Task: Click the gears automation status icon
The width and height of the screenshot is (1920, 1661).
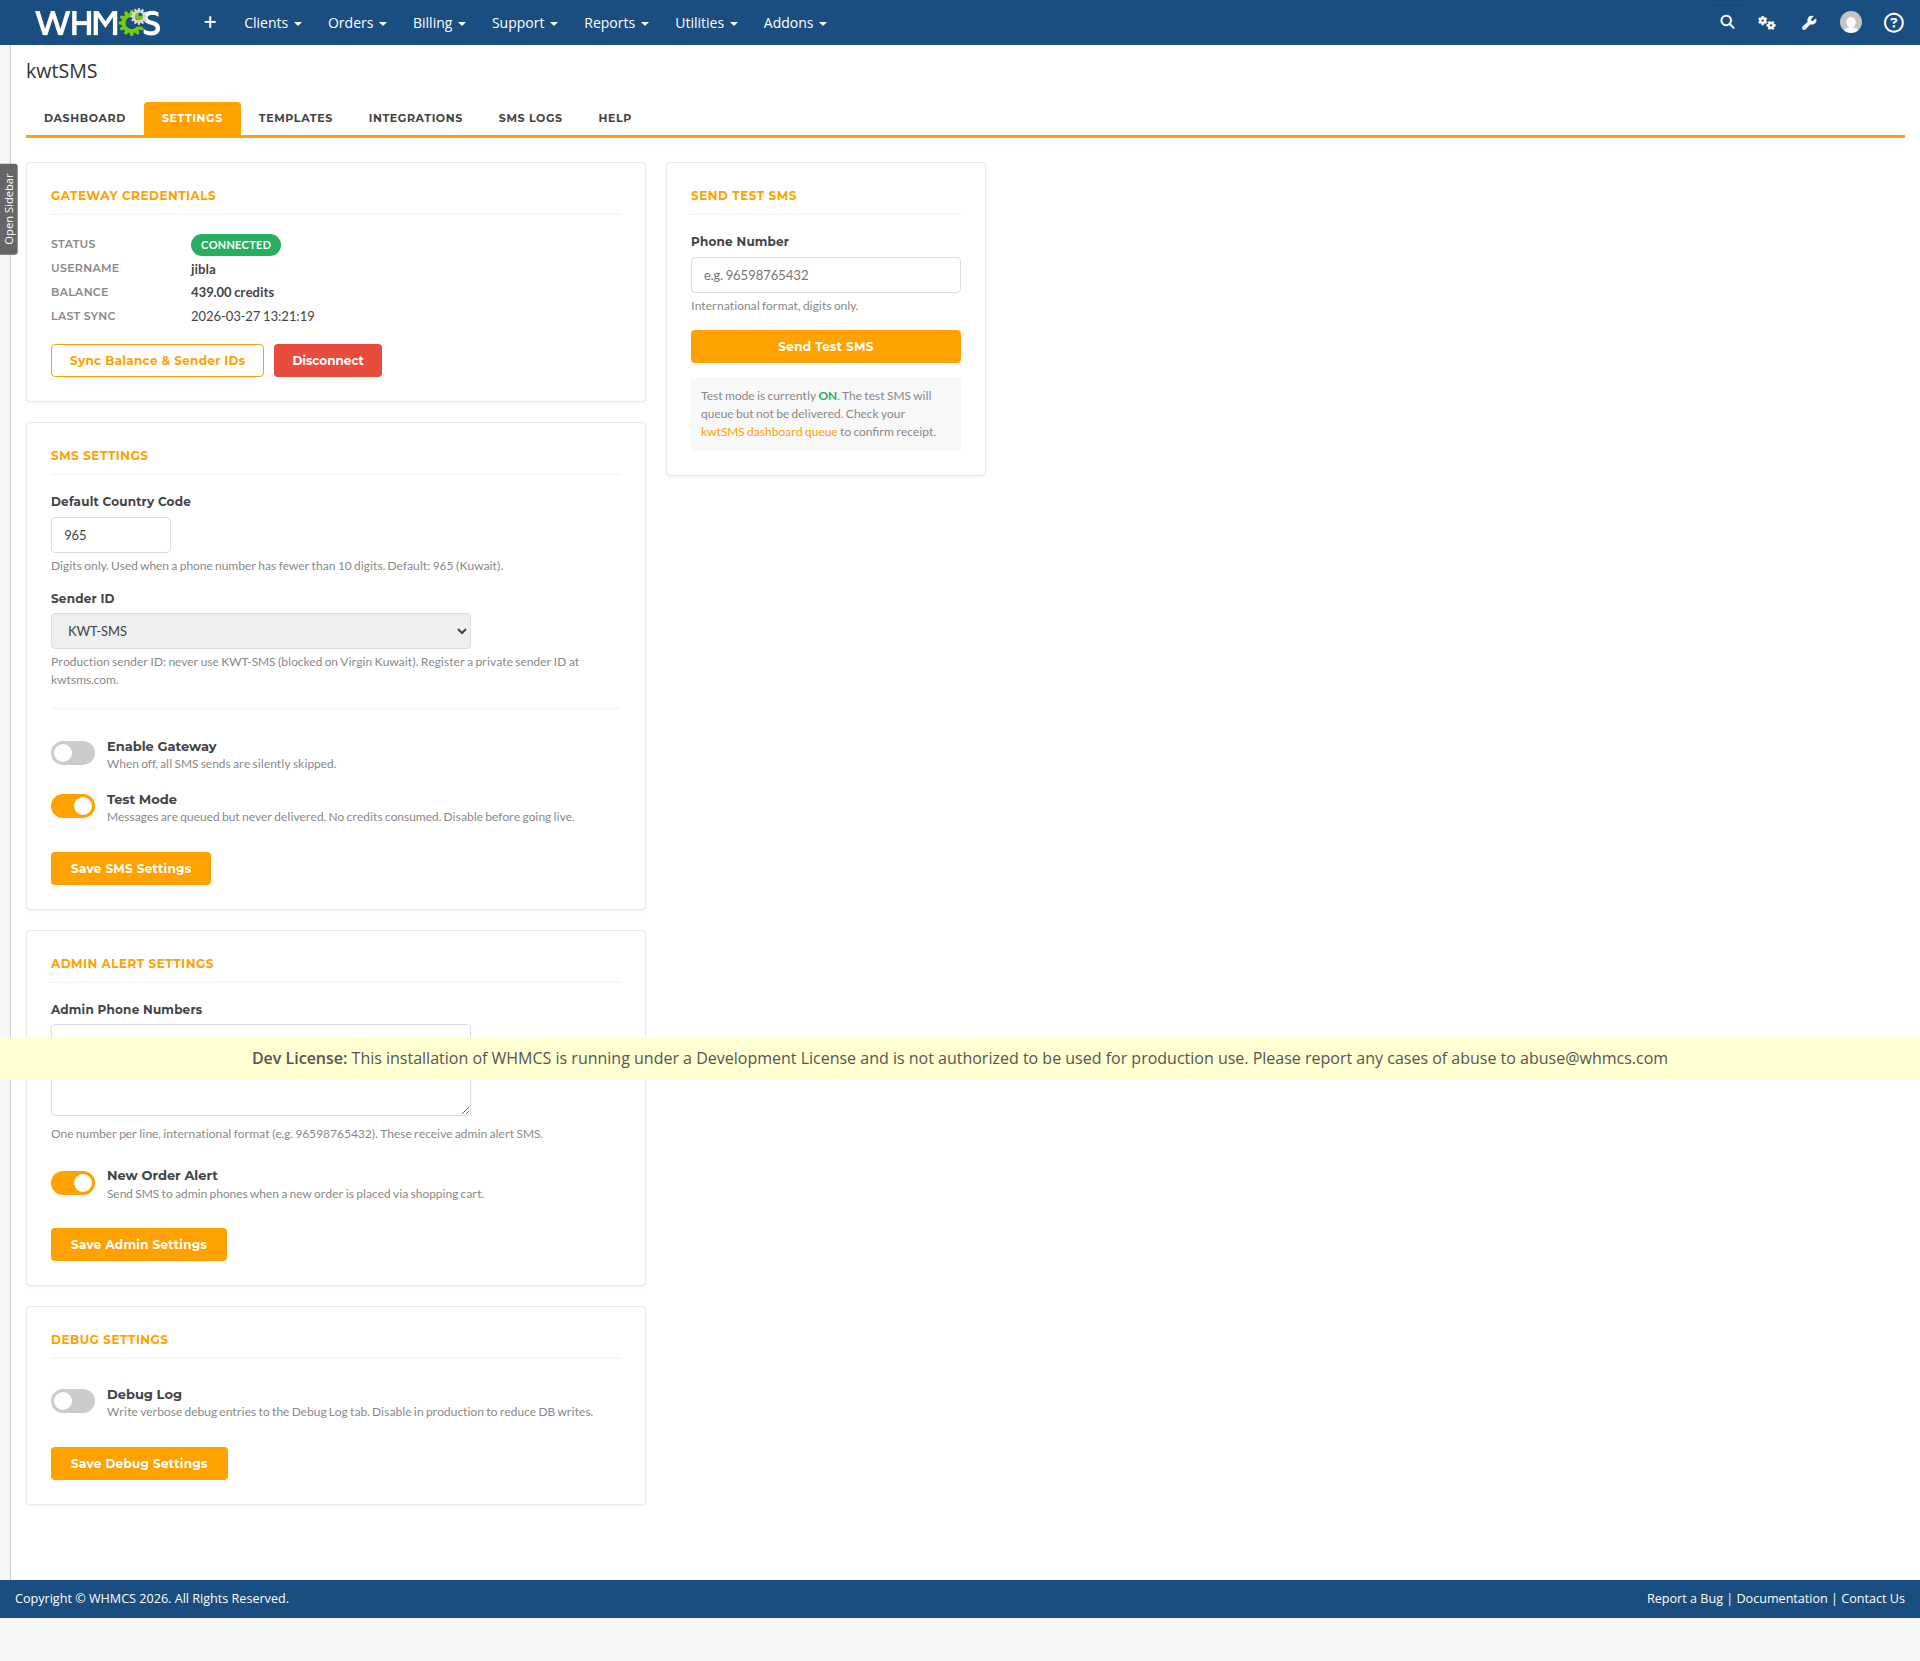Action: point(1767,22)
